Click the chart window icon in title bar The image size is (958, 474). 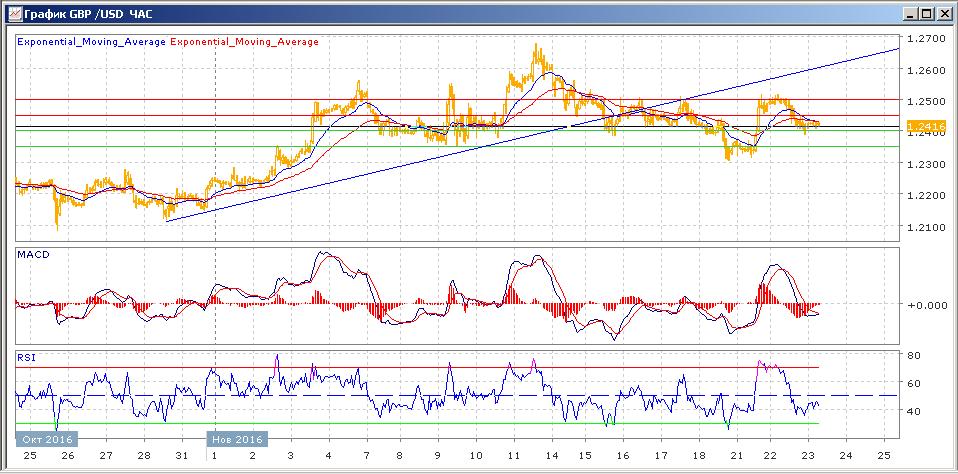(13, 13)
